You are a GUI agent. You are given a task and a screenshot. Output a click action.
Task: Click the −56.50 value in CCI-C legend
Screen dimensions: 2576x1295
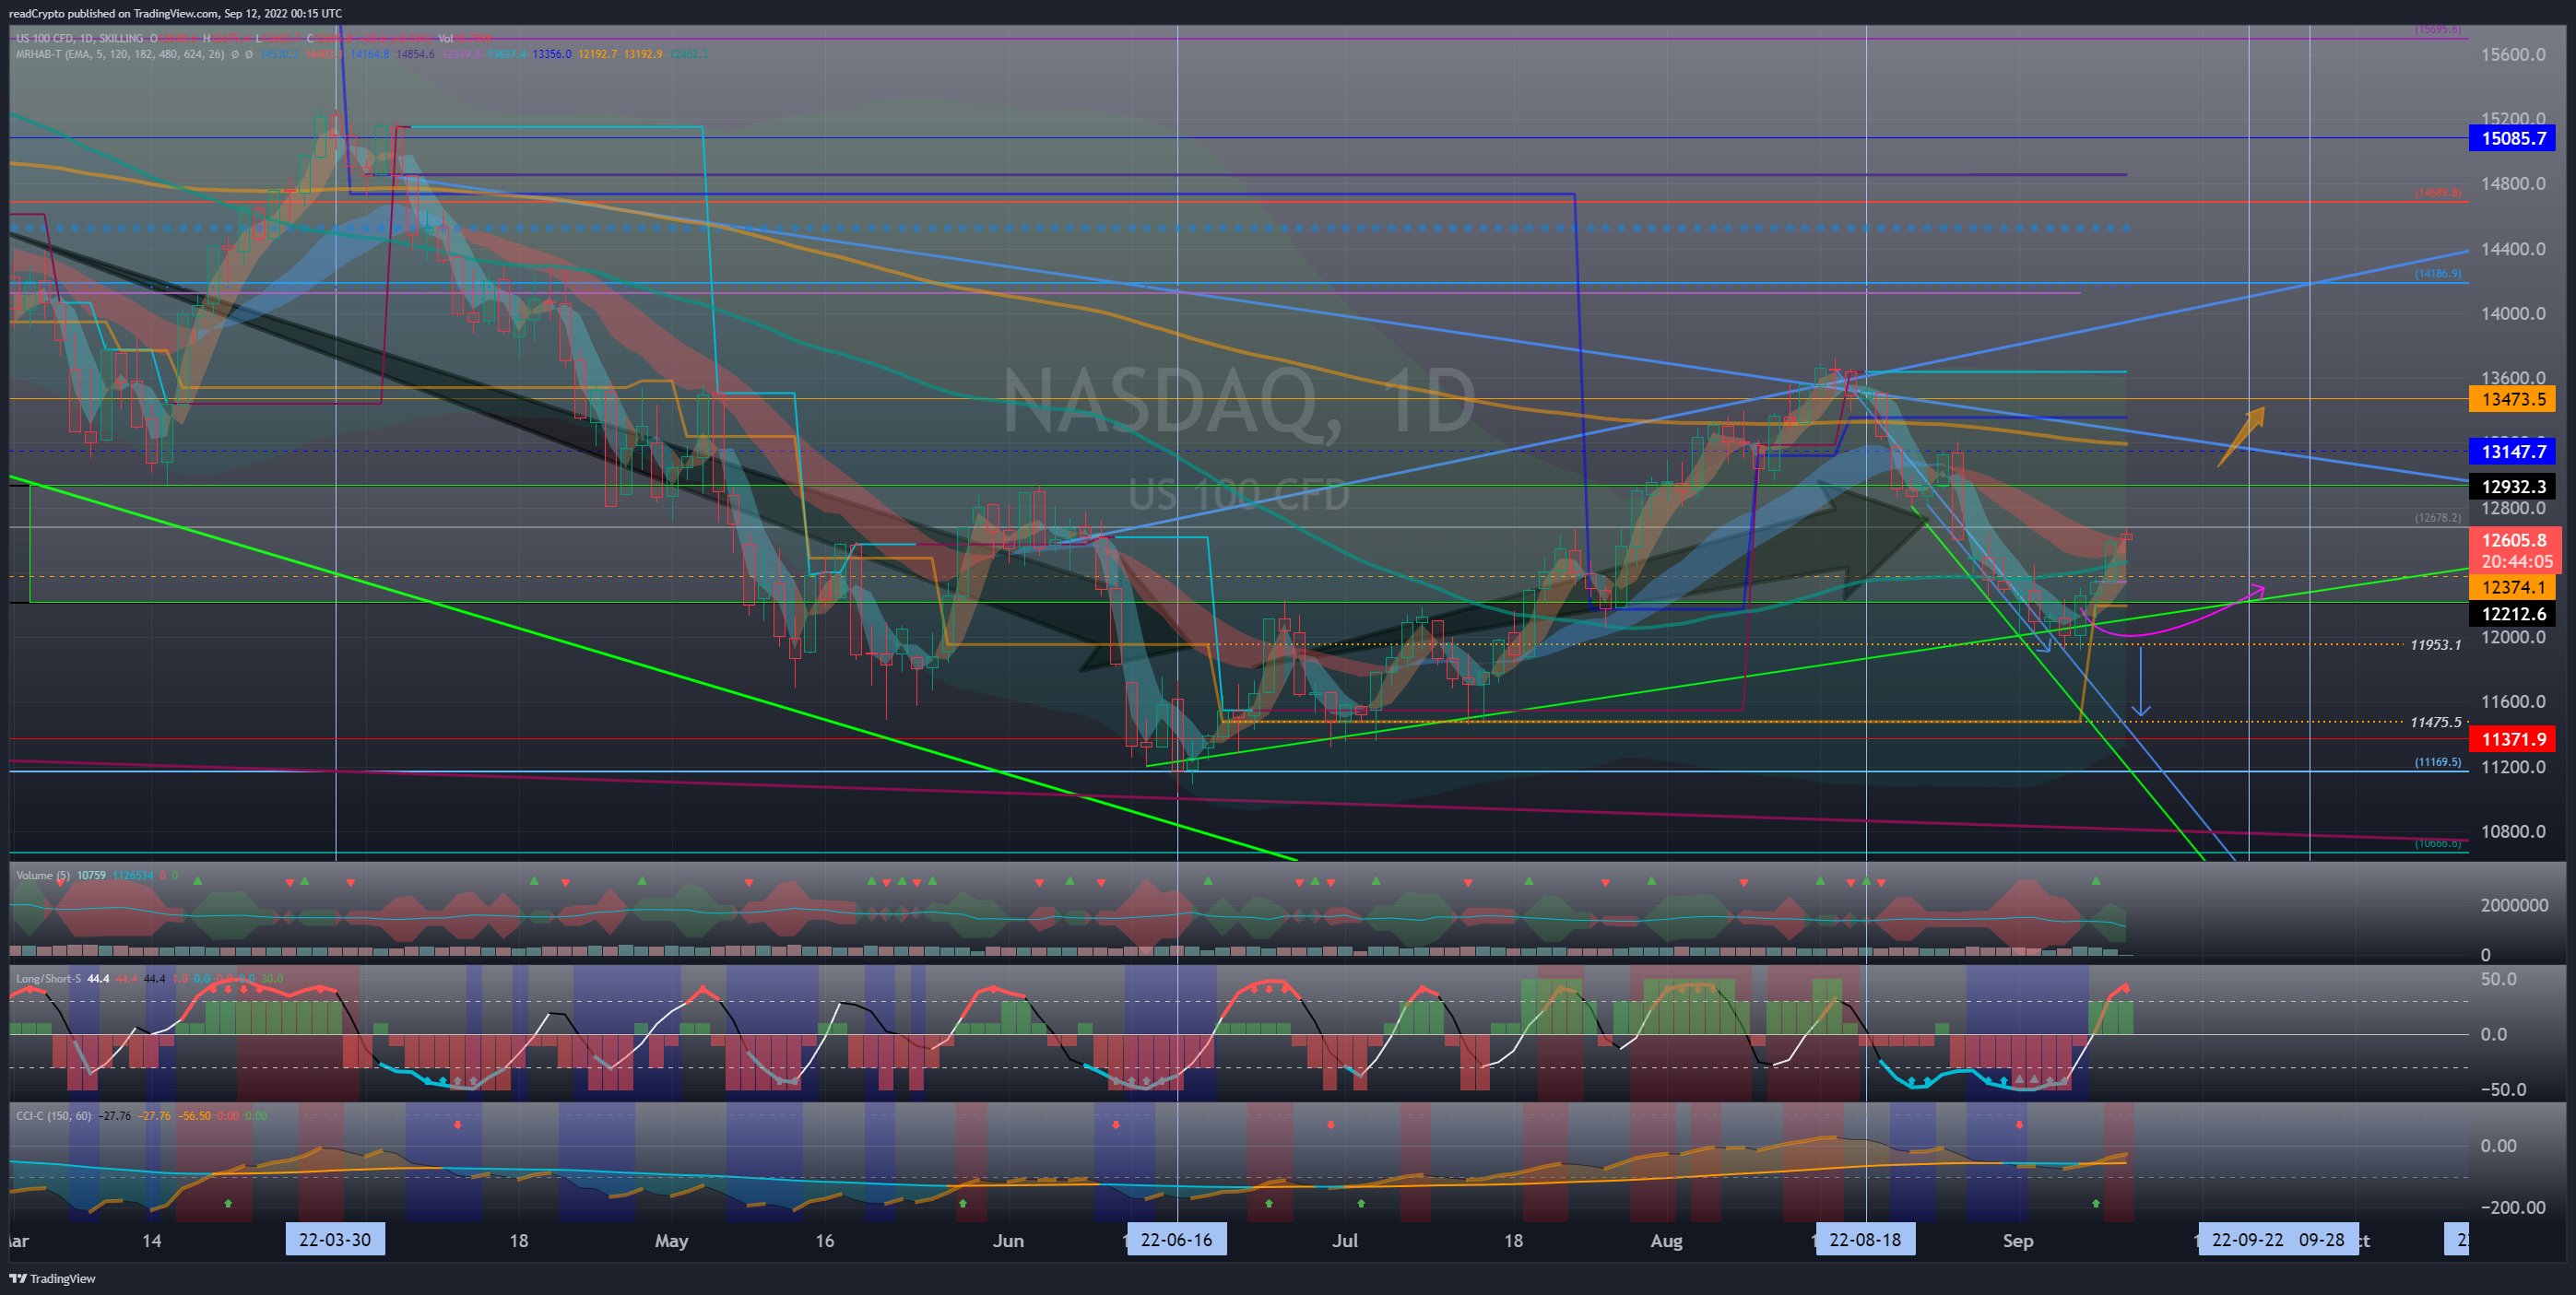pyautogui.click(x=194, y=1115)
